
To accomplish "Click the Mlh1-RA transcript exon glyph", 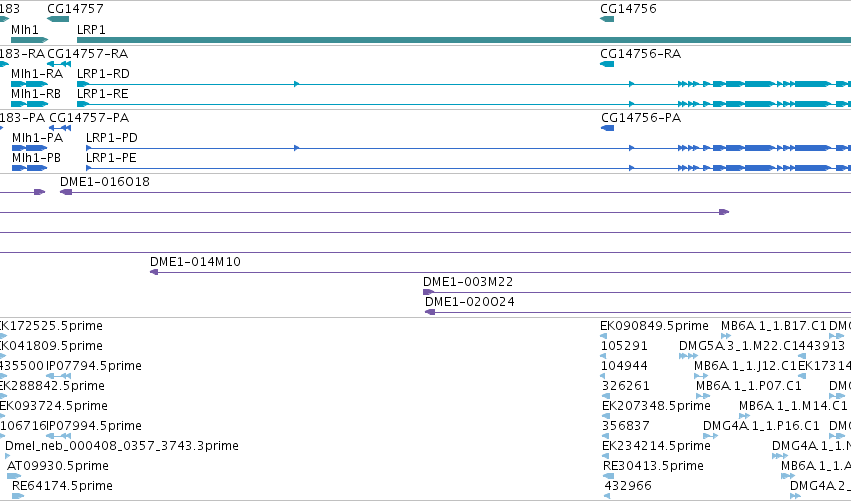I will [x=29, y=84].
